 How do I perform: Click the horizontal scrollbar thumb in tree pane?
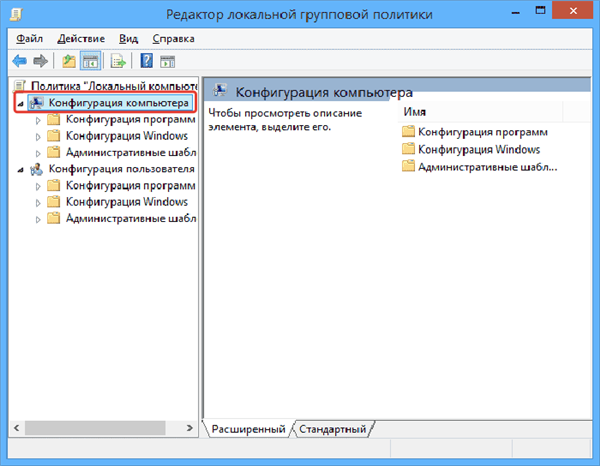click(95, 428)
